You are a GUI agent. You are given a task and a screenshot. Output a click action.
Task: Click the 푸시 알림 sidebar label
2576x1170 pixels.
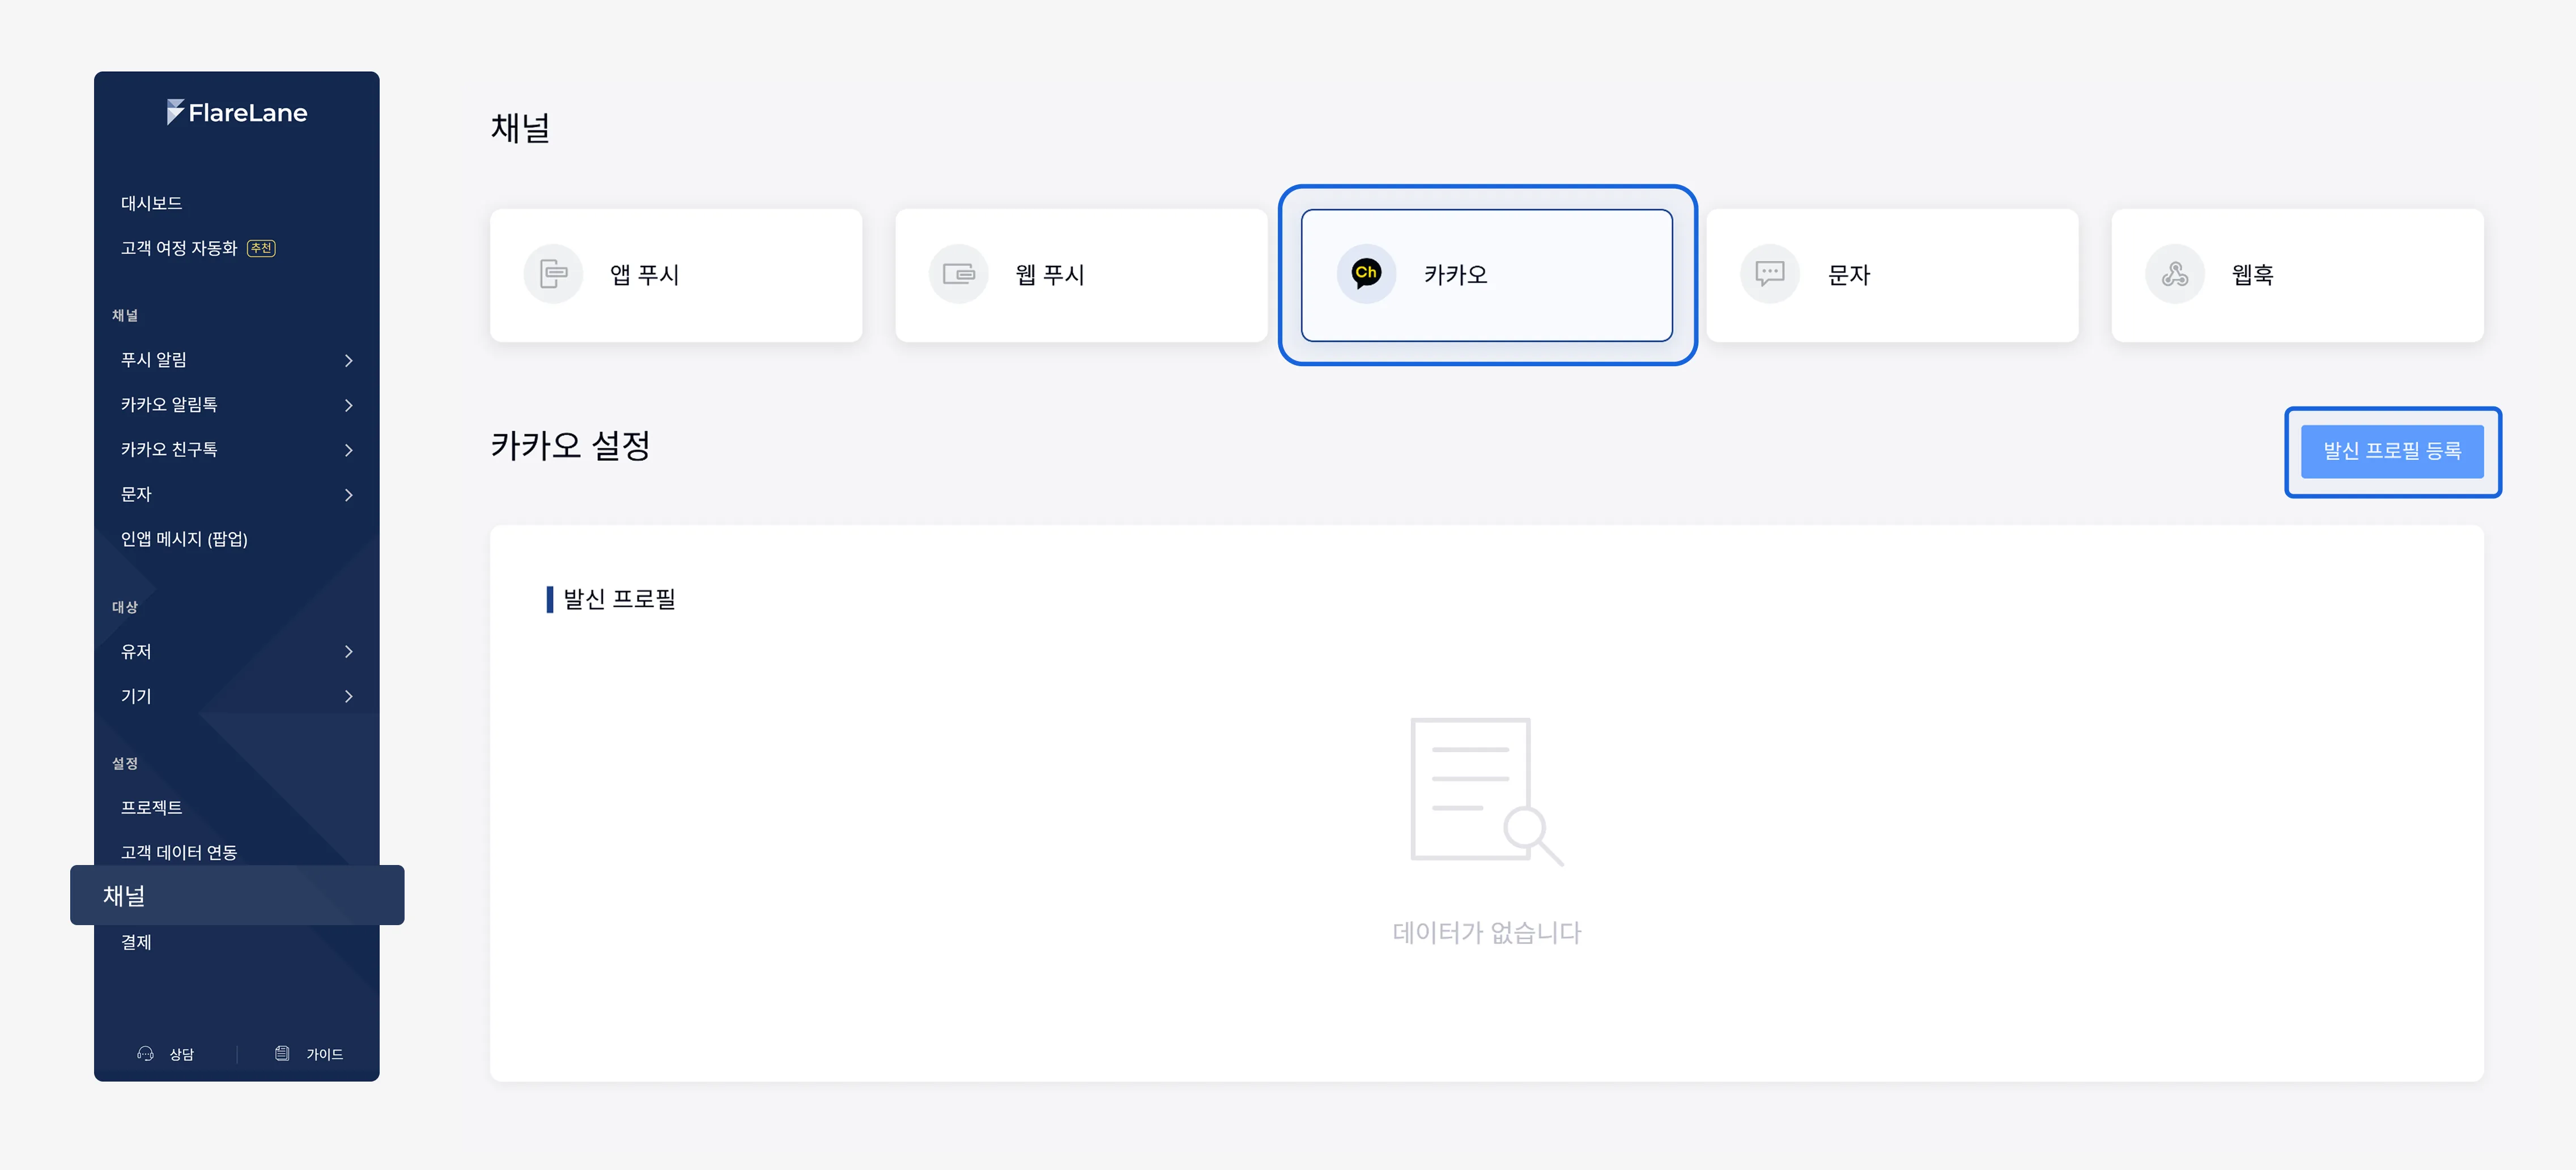click(154, 360)
